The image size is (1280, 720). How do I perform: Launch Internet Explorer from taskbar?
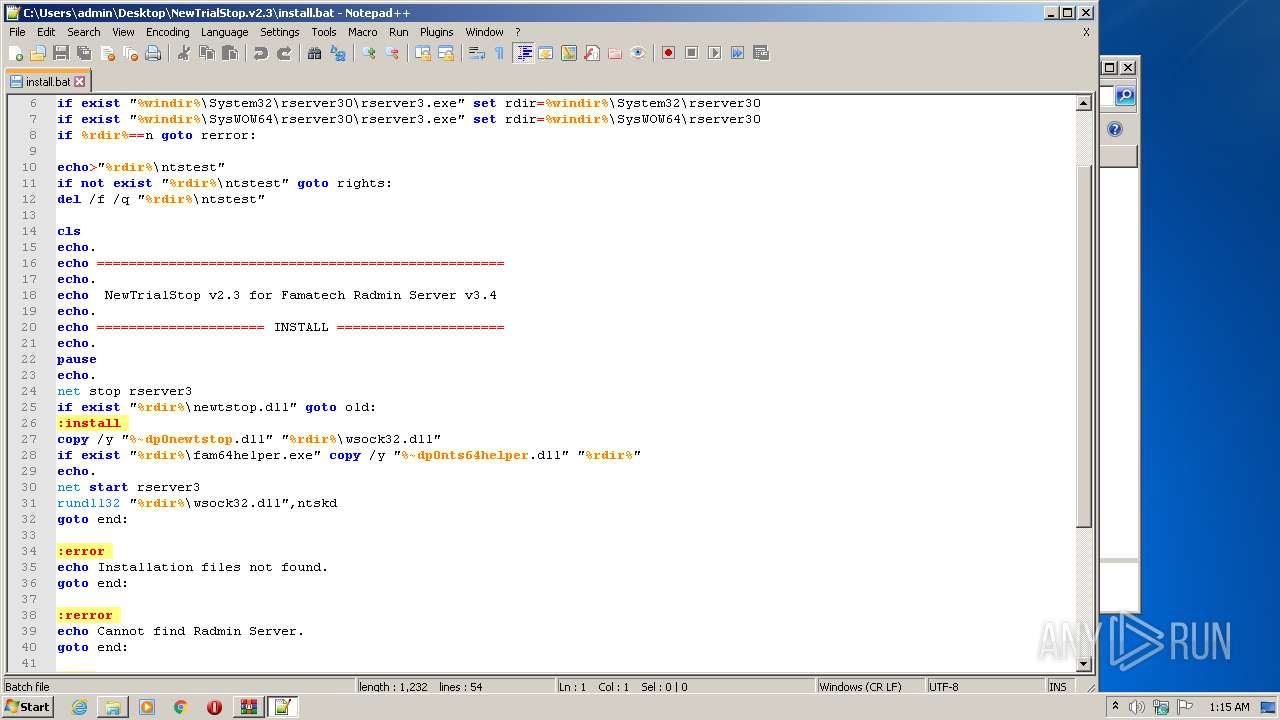[x=79, y=707]
